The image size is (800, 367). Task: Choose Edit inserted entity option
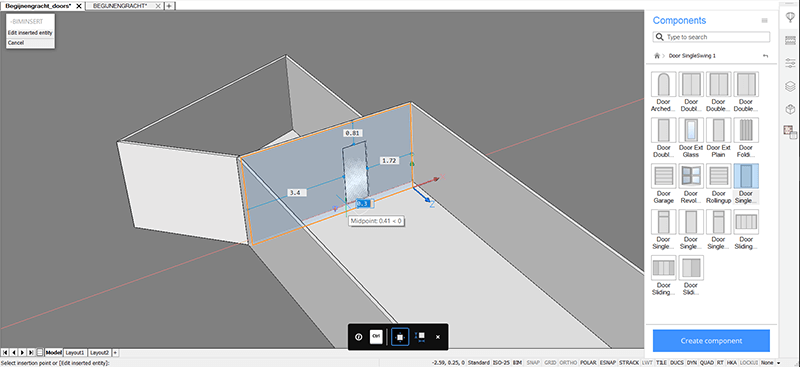(x=30, y=33)
